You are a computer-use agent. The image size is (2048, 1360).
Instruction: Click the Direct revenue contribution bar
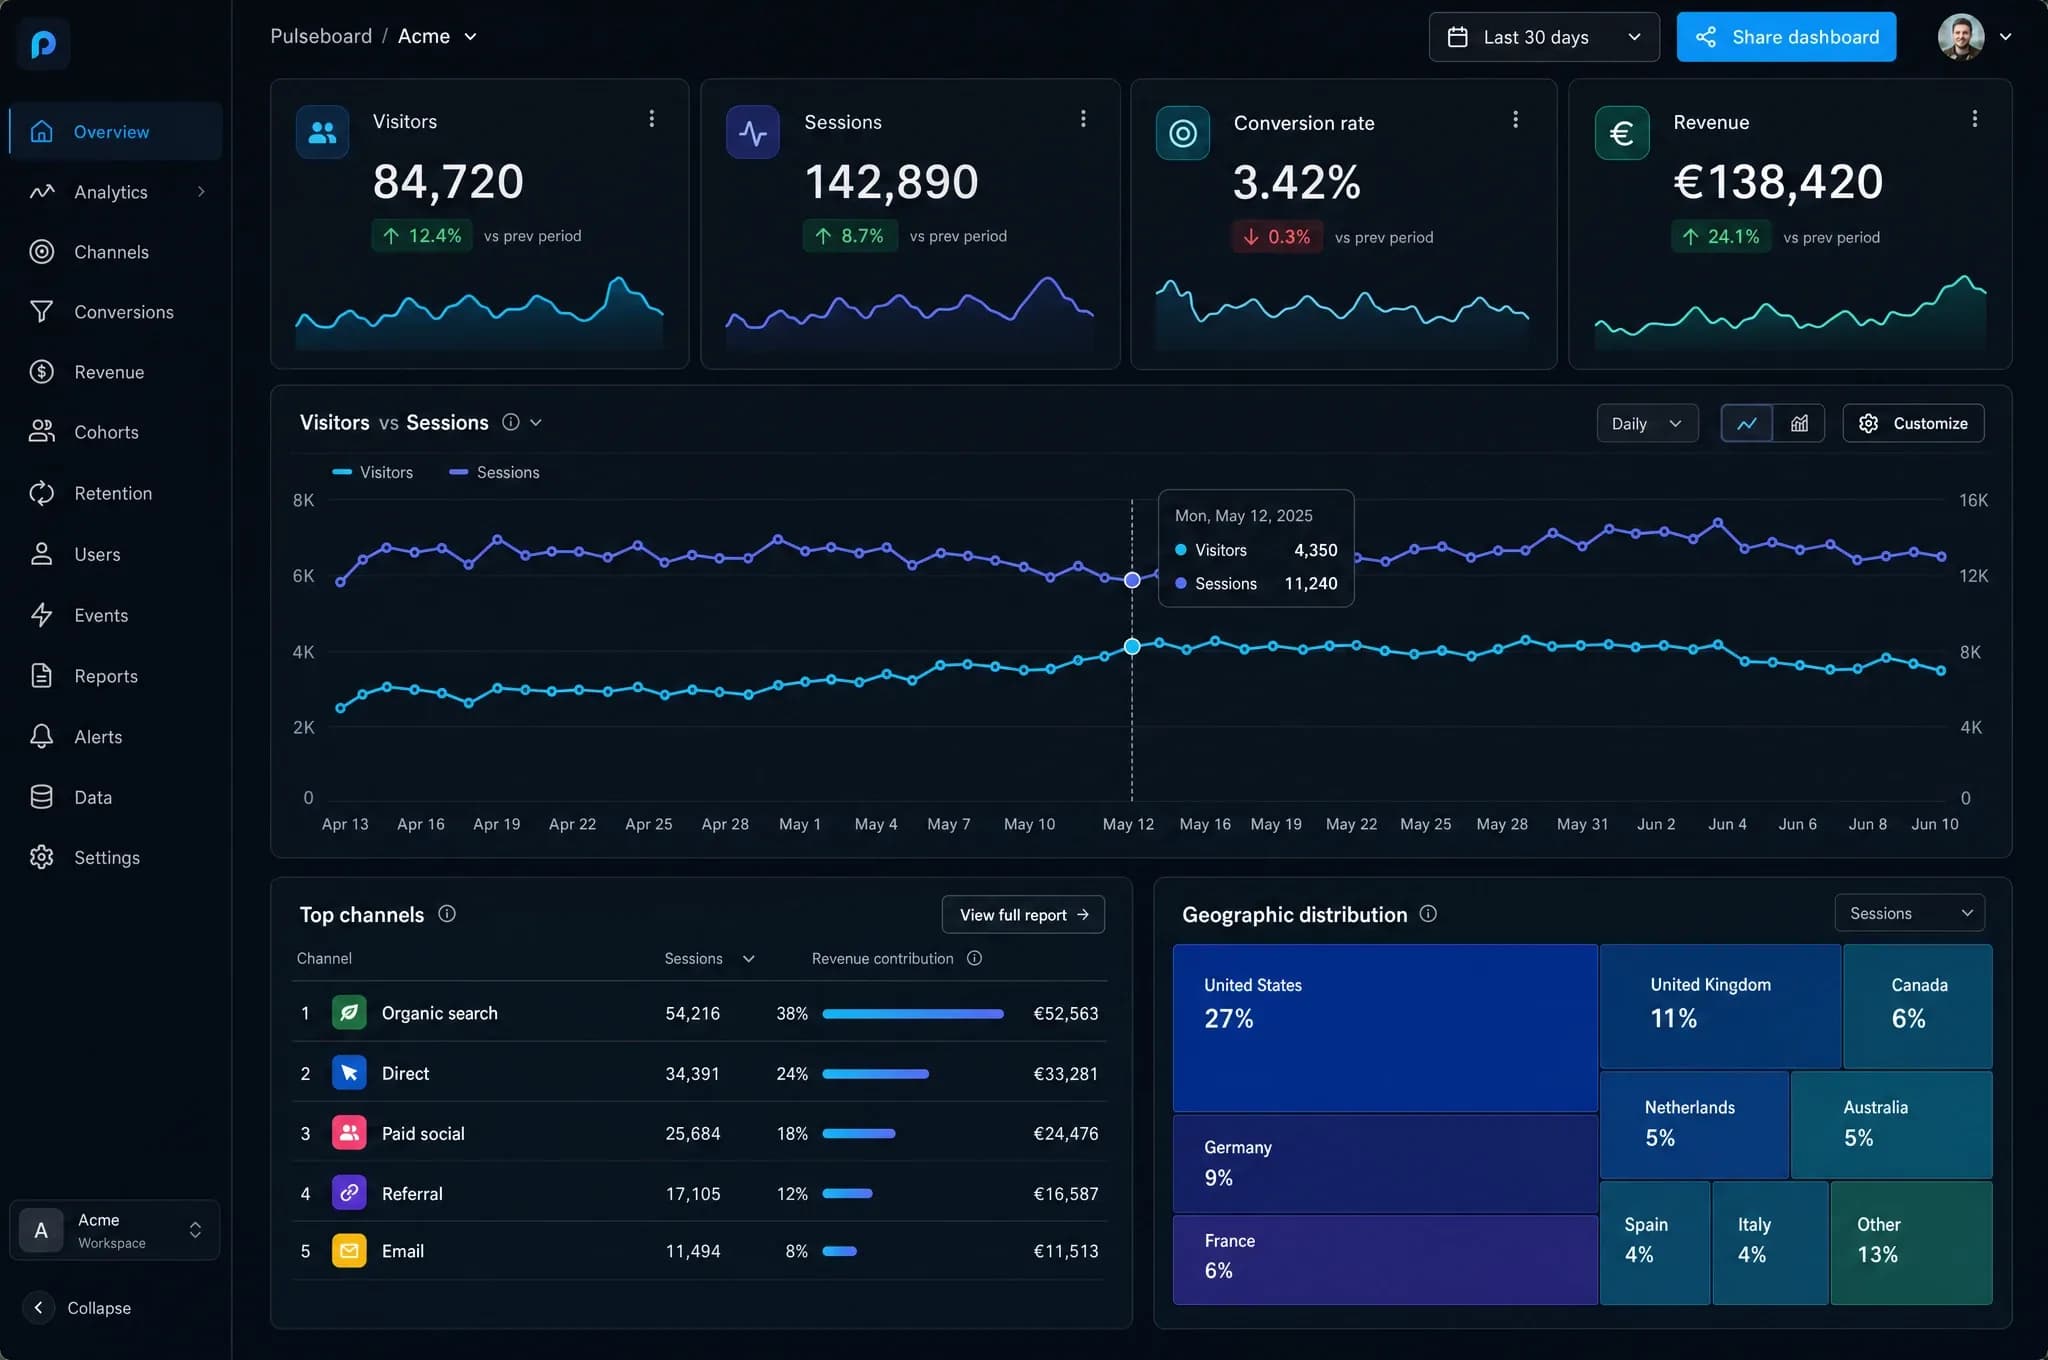coord(876,1074)
